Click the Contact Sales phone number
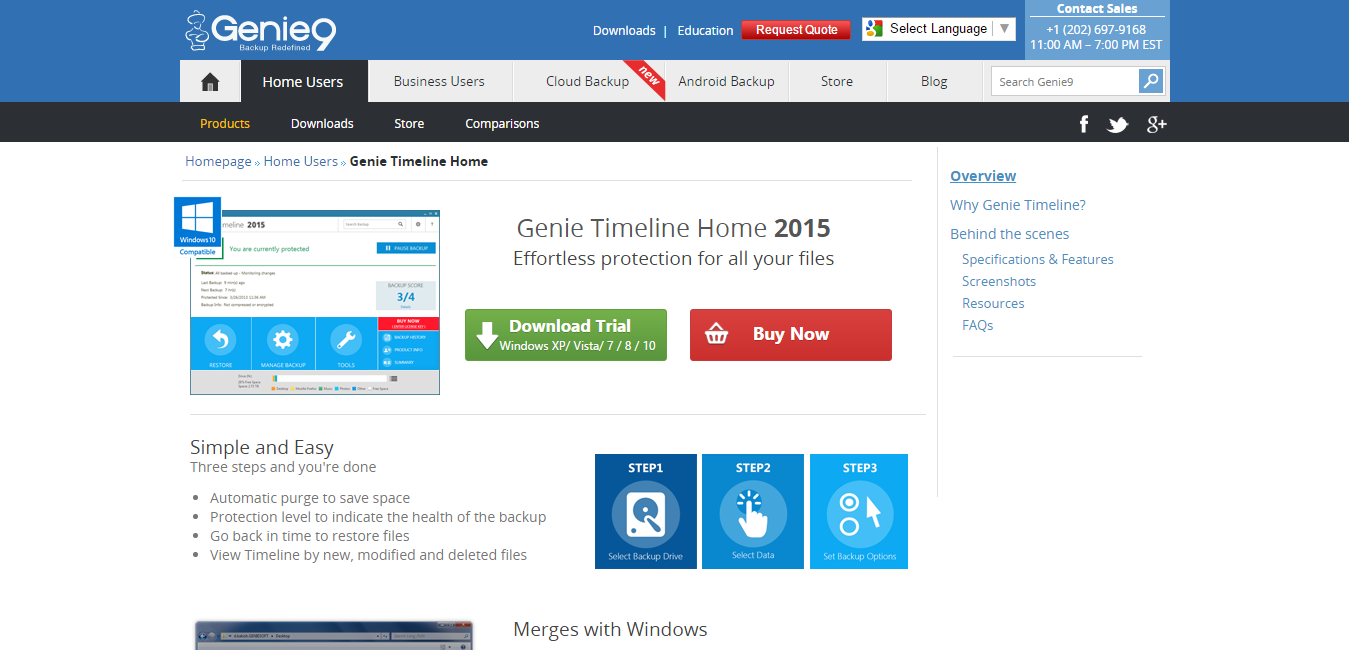The height and width of the screenshot is (650, 1349). point(1096,30)
